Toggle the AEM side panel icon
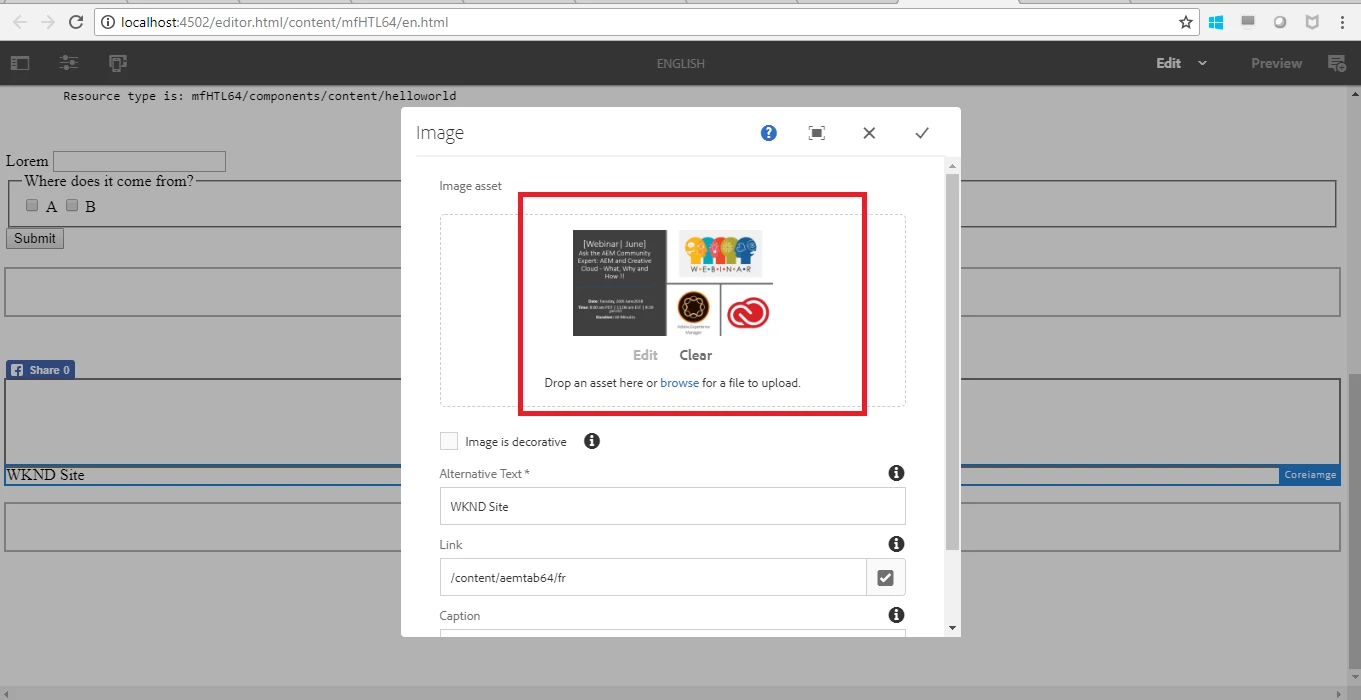Image resolution: width=1361 pixels, height=700 pixels. 20,63
